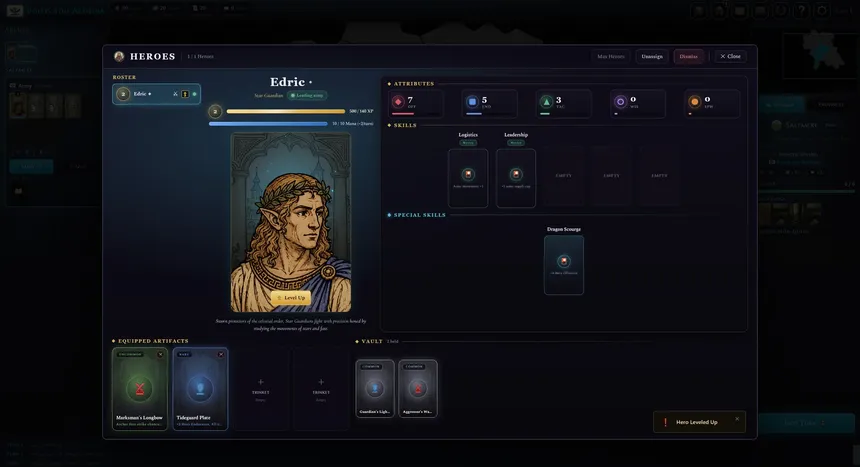Click the first empty Trinket slot plus

[x=261, y=381]
